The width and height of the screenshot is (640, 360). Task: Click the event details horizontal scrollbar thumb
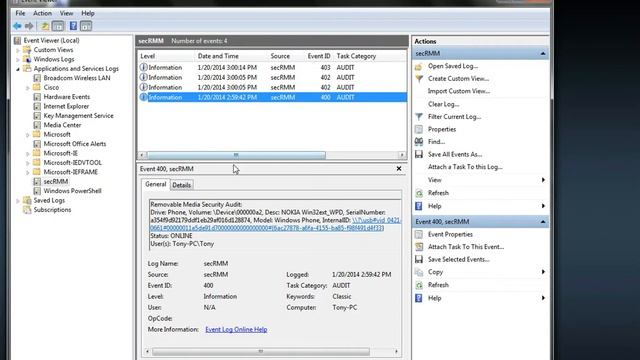click(261, 351)
